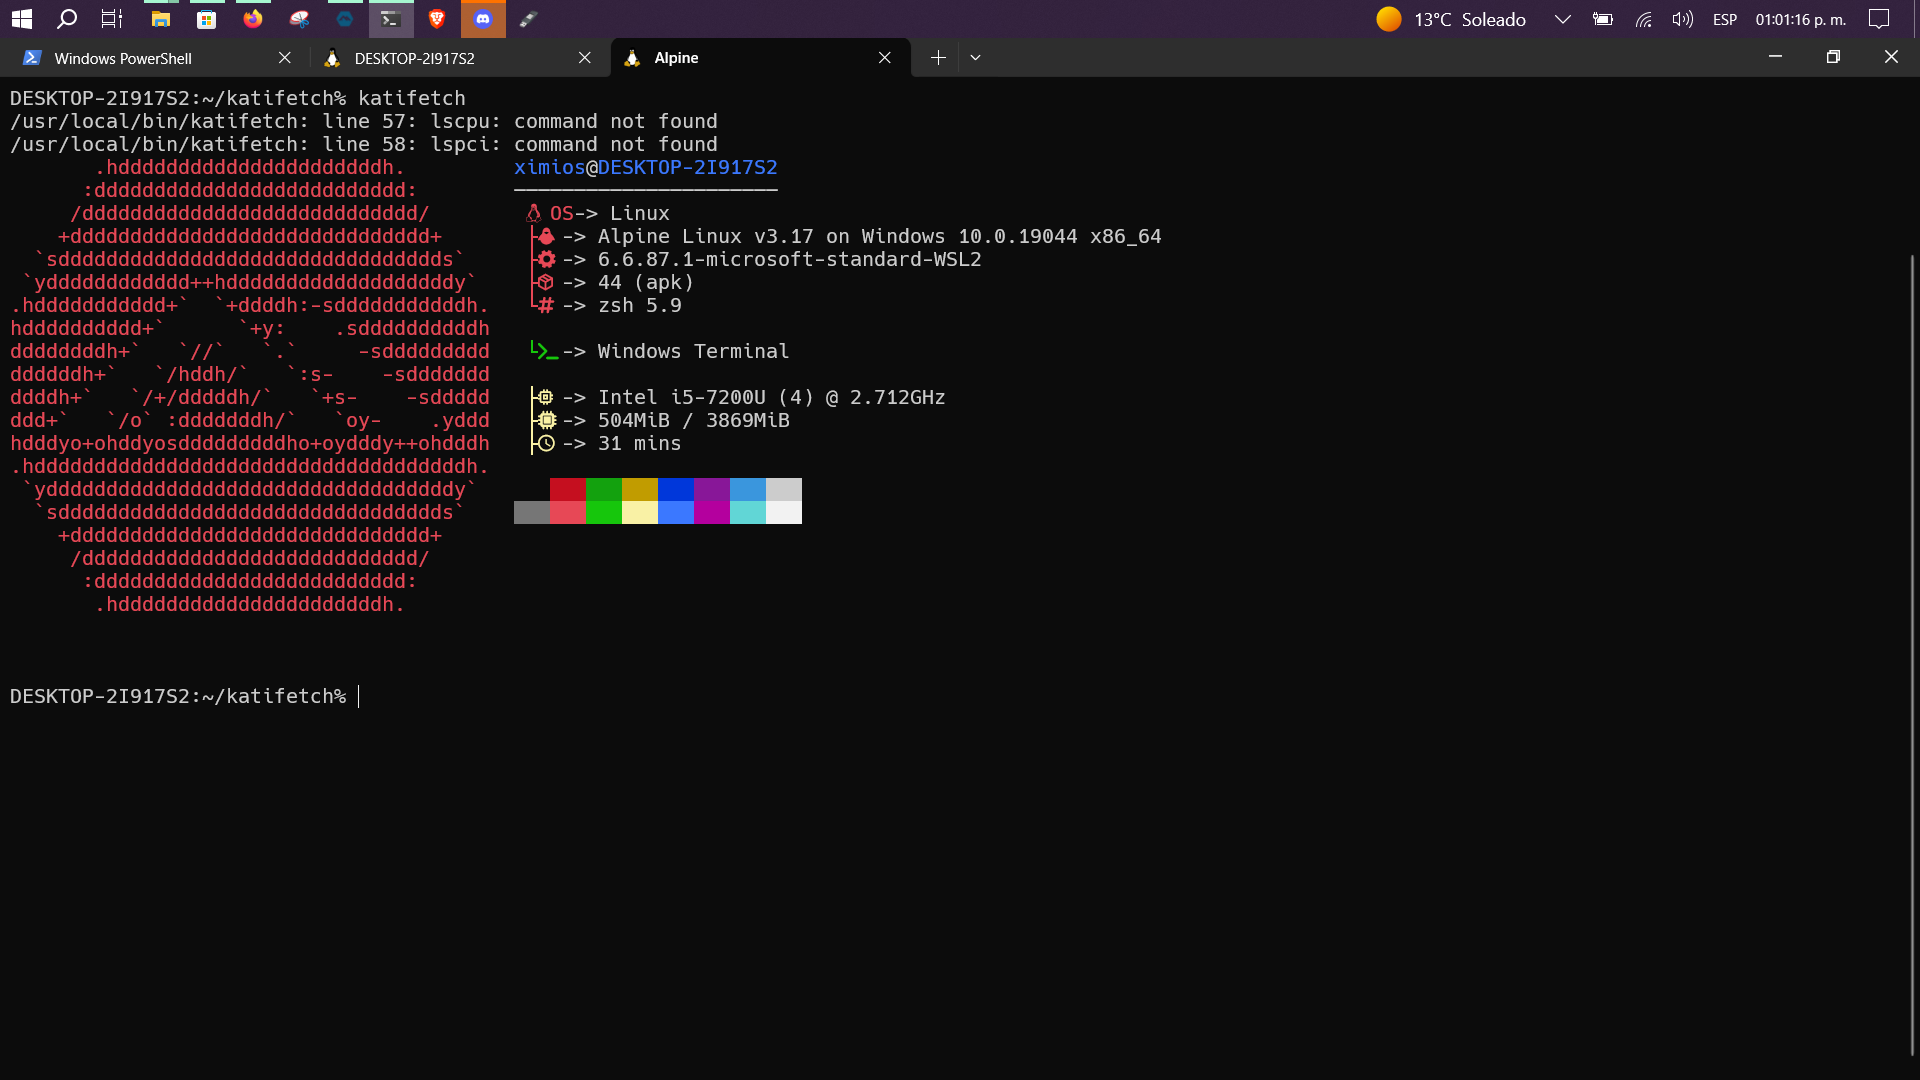Open Discord from the taskbar

tap(483, 19)
